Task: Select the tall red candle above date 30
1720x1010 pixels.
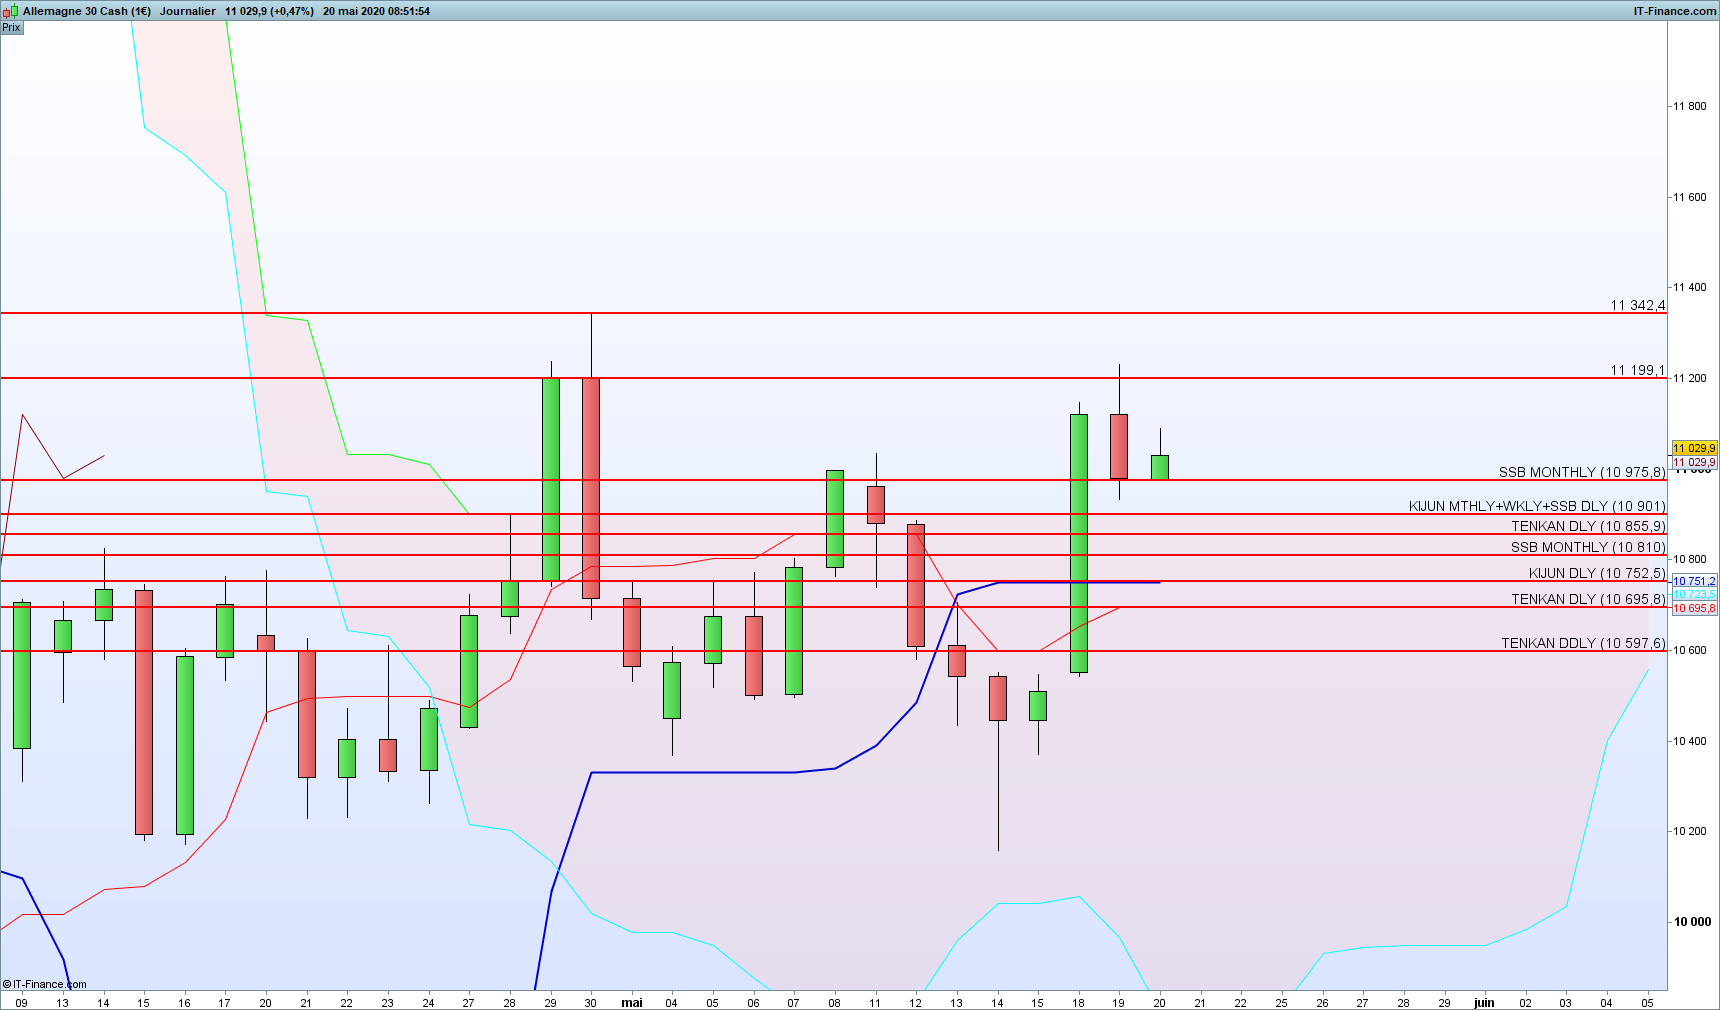Action: click(x=591, y=488)
